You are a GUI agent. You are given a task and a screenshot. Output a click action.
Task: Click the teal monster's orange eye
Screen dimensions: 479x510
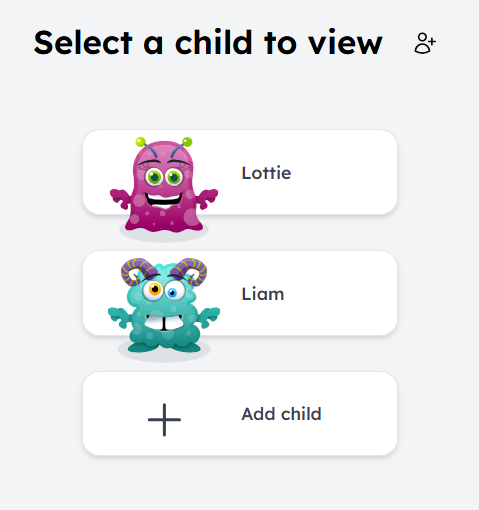pos(155,289)
